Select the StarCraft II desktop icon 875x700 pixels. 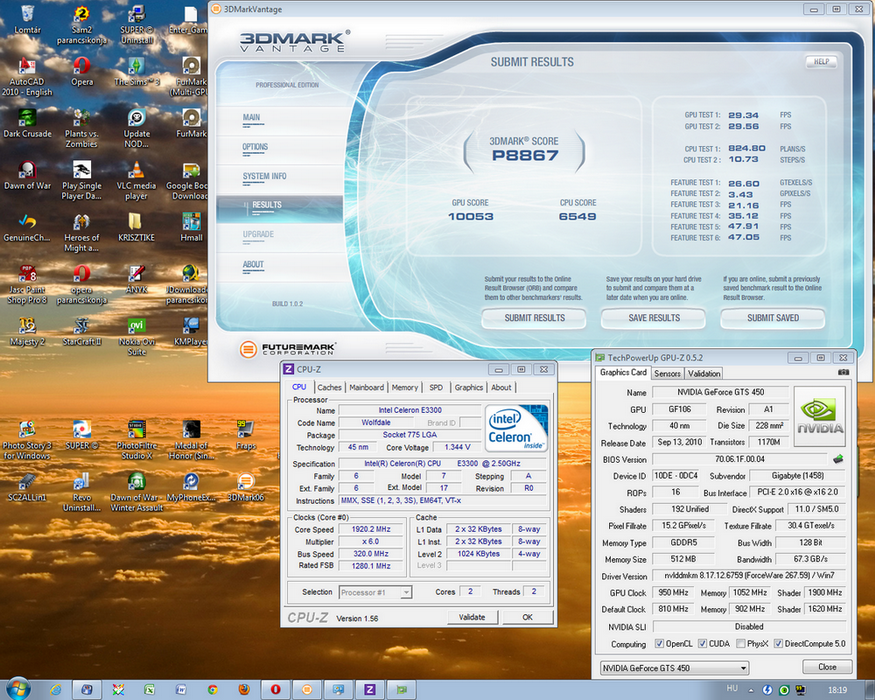tap(81, 330)
